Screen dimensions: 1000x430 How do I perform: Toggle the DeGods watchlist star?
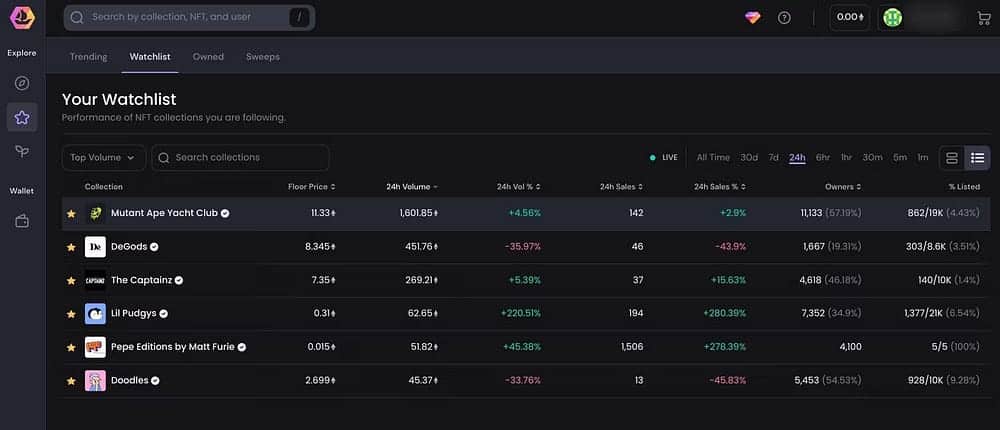point(71,247)
